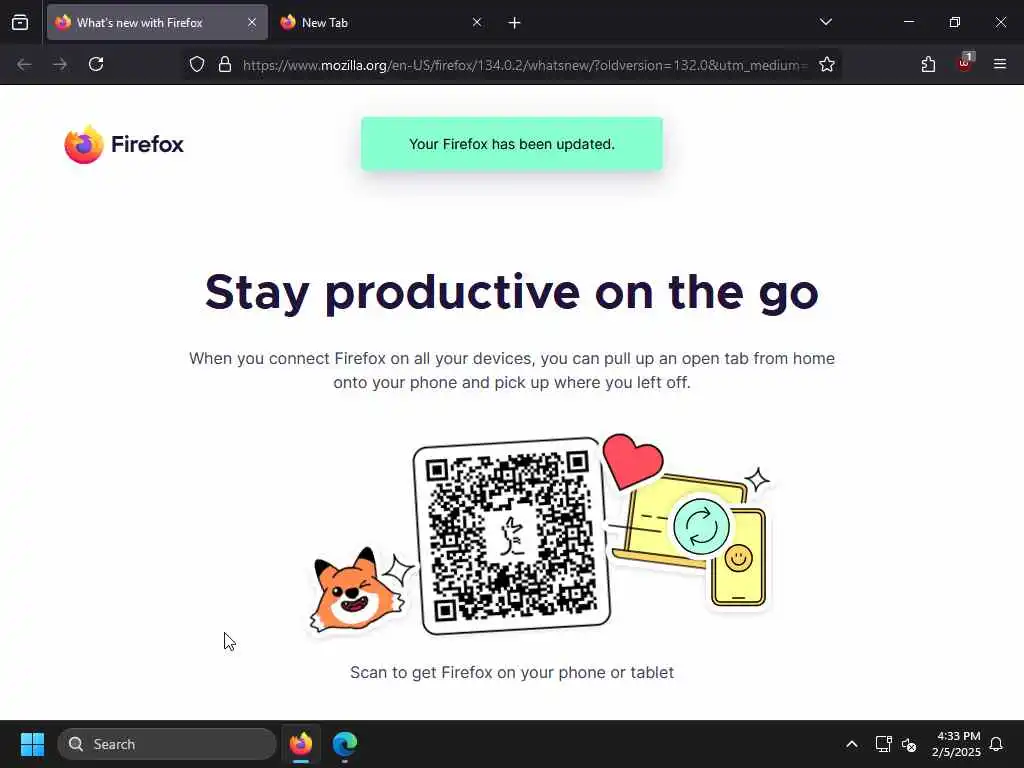Open the network status tray icon
Viewport: 1024px width, 768px height.
point(883,744)
